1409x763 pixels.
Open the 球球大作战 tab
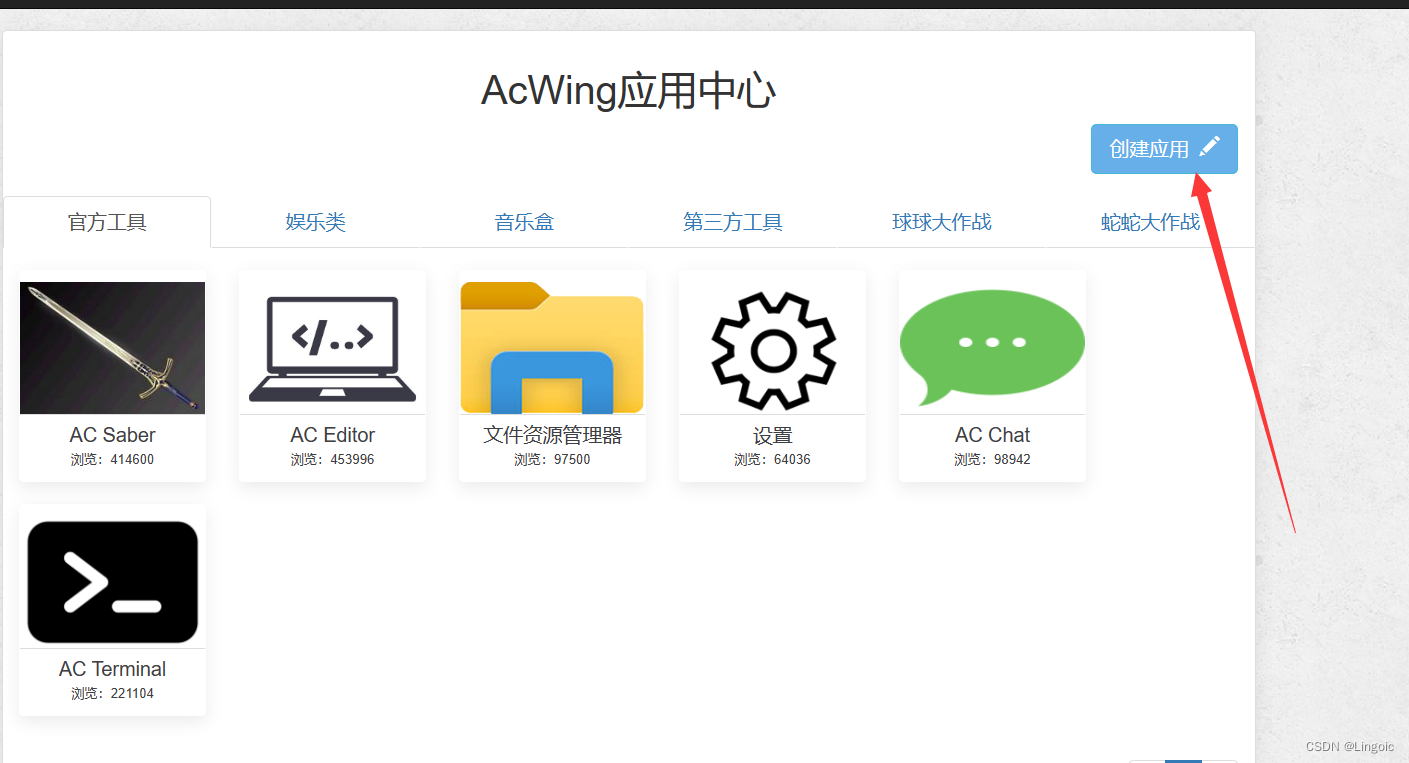(x=941, y=222)
